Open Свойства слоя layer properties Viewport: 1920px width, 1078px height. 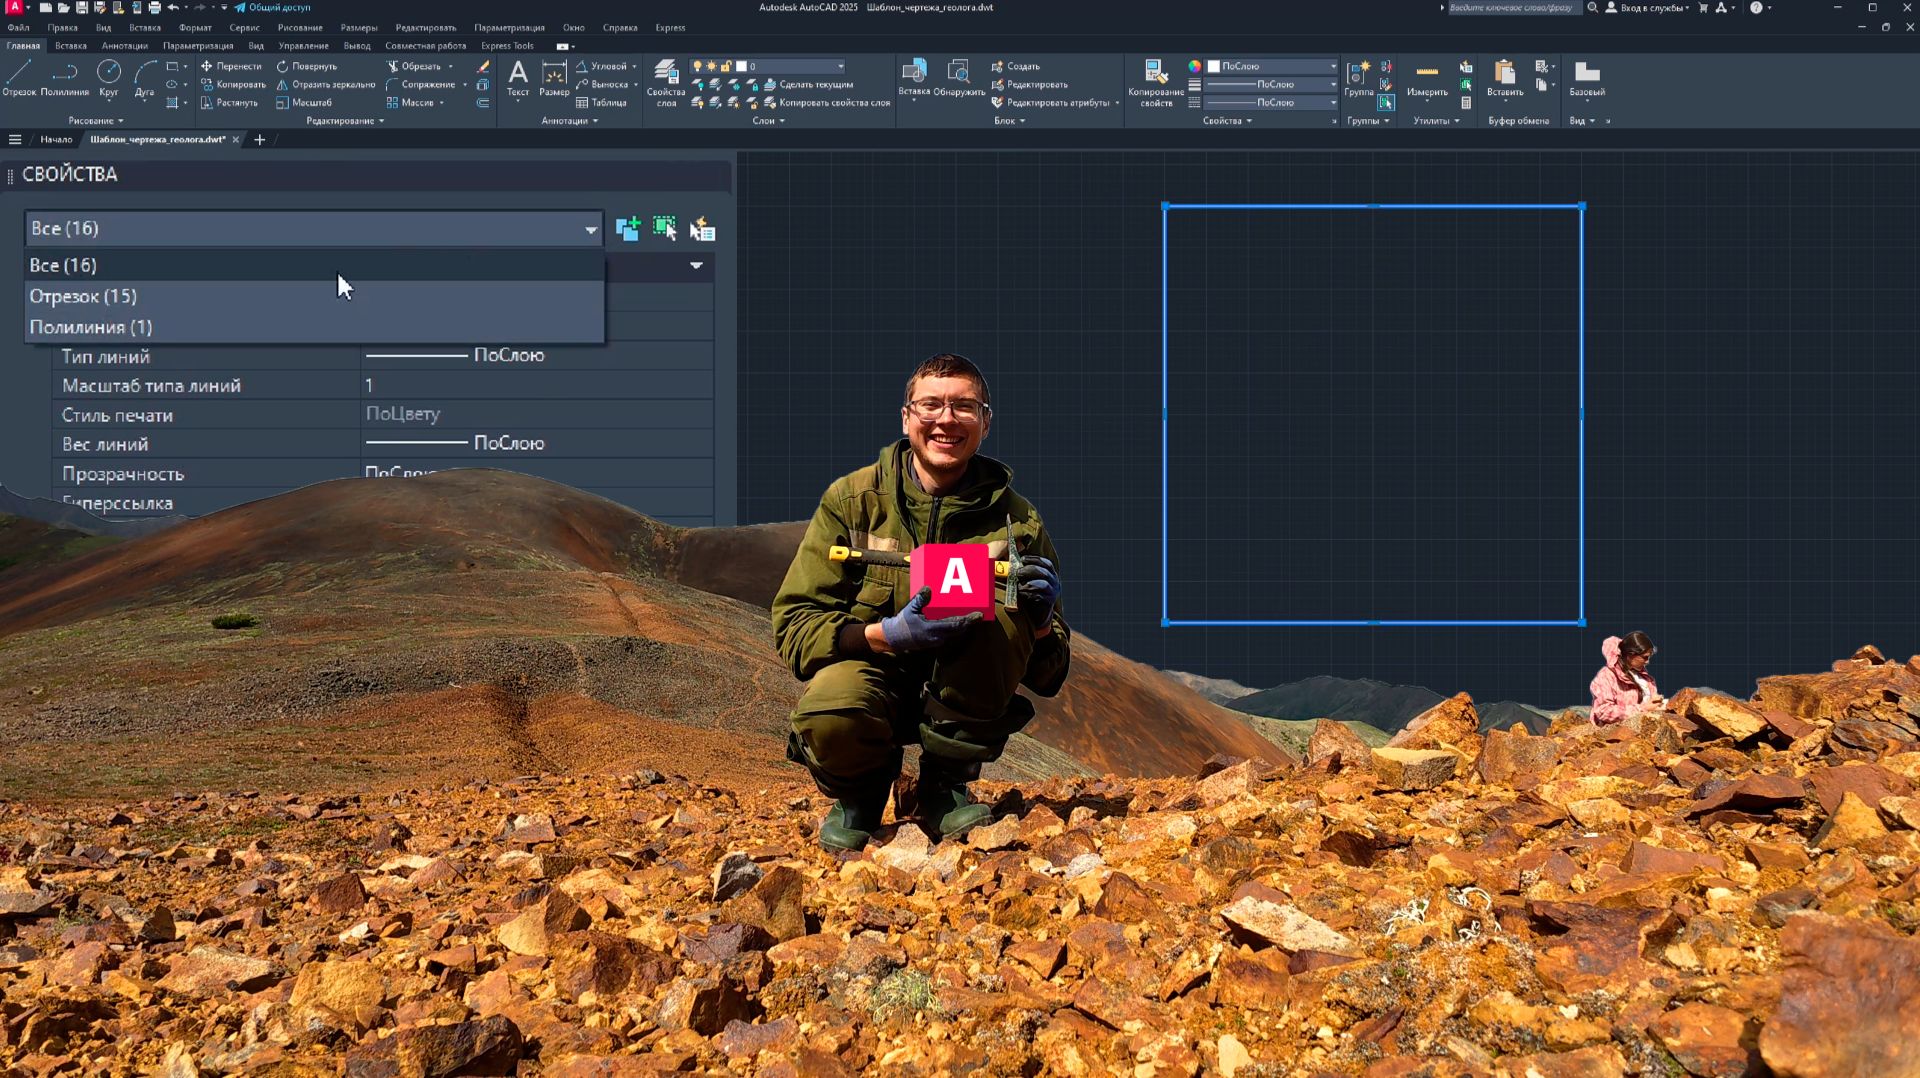666,82
